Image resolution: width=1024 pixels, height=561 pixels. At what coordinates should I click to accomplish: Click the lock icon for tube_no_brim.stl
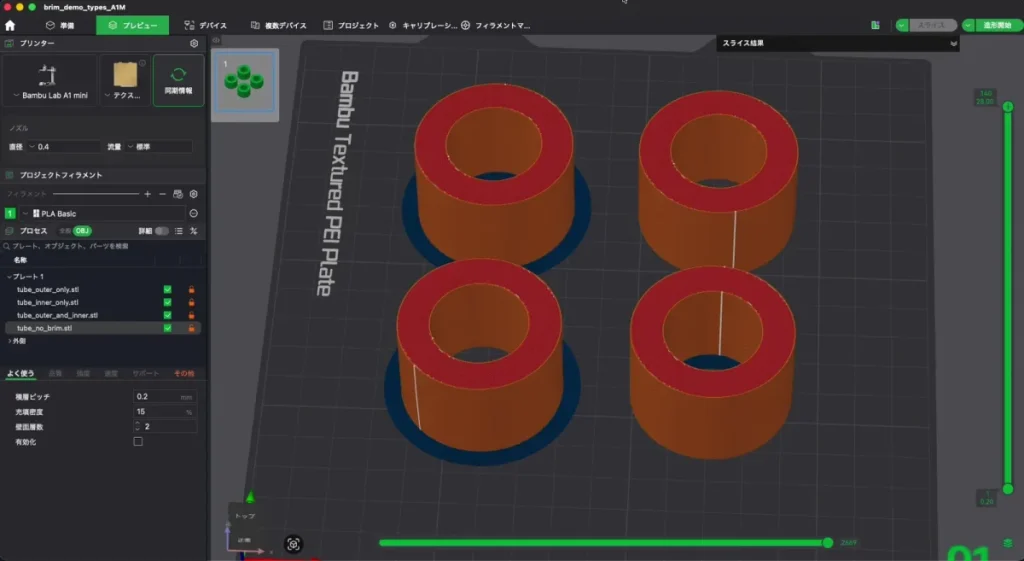click(x=191, y=328)
